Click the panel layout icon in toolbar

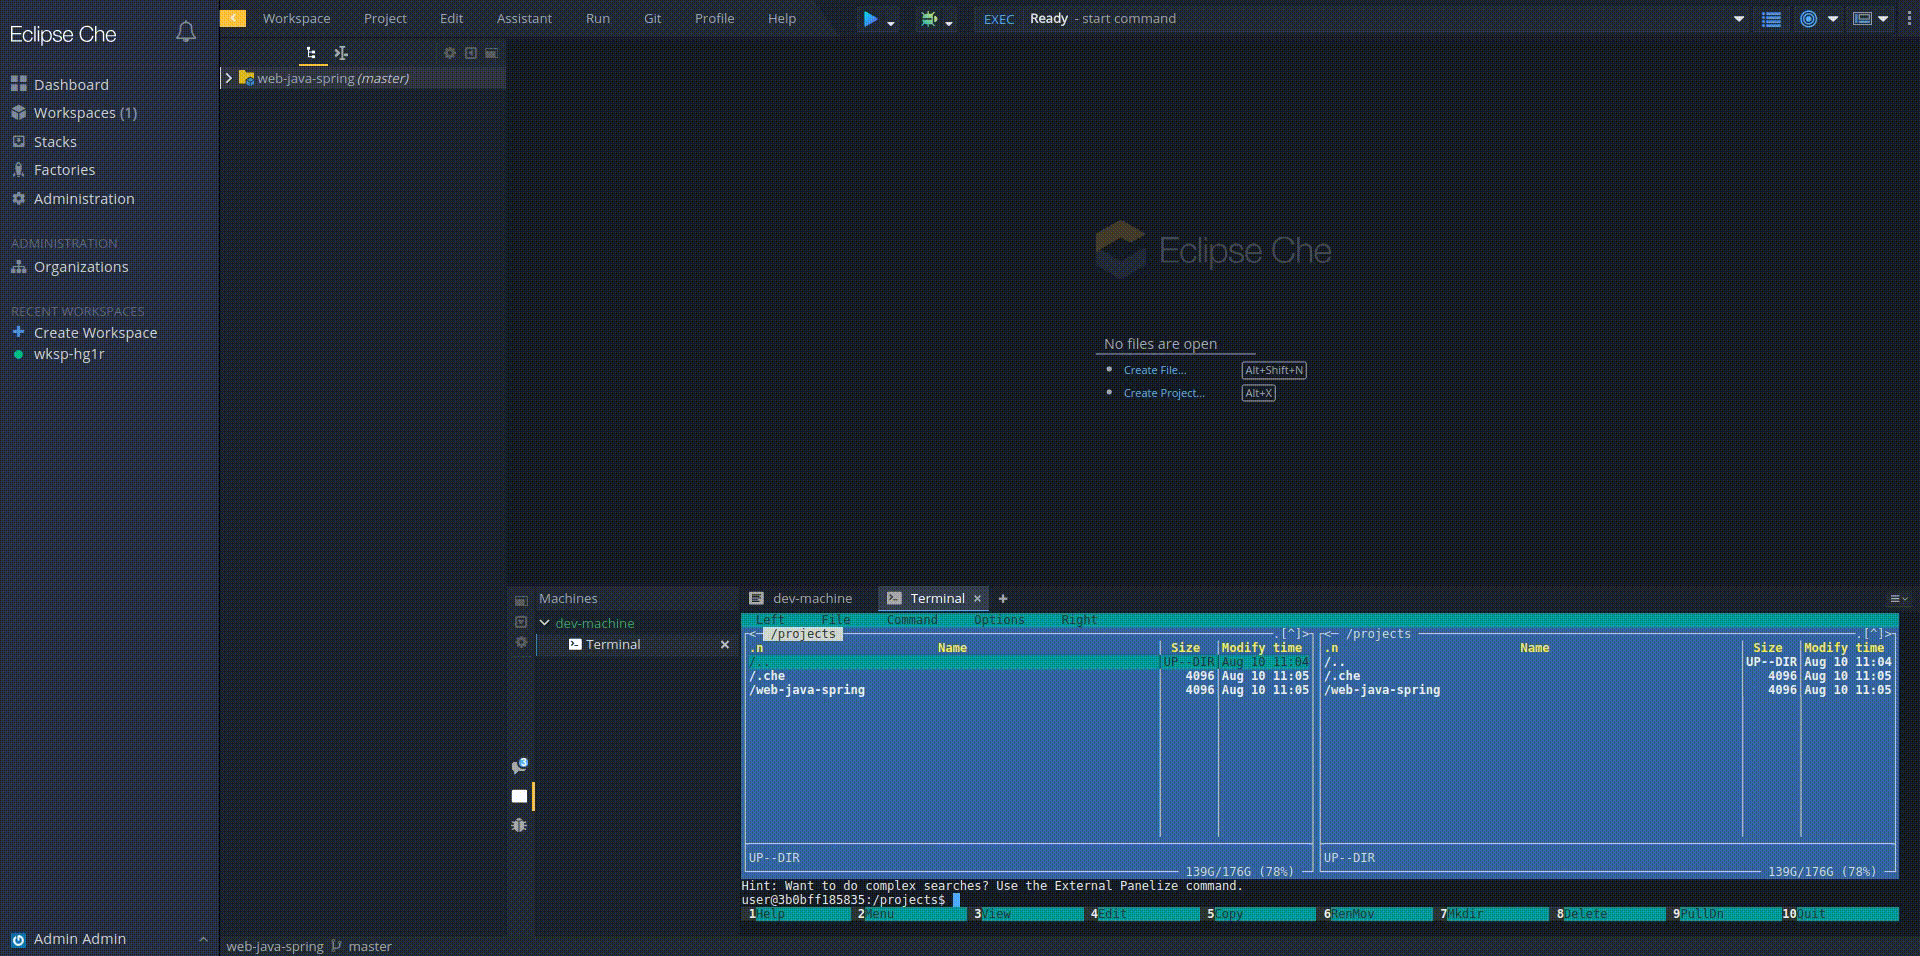[x=1862, y=18]
